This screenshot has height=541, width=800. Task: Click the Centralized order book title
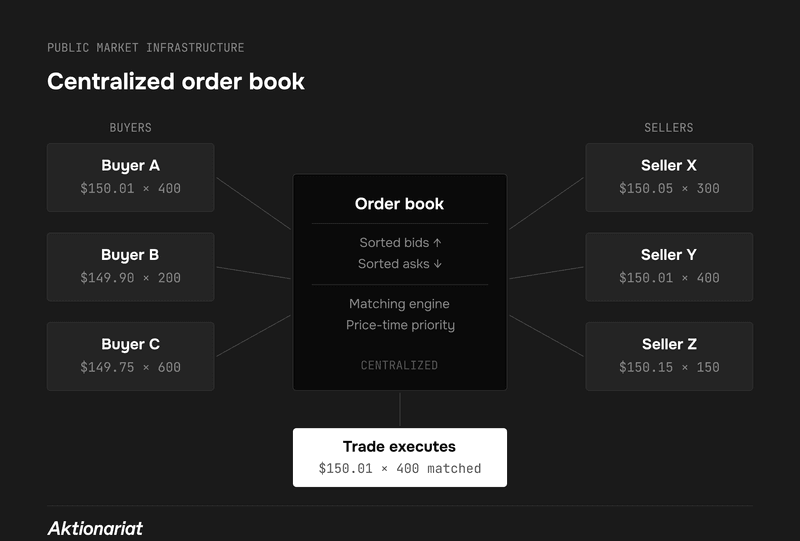coord(176,82)
